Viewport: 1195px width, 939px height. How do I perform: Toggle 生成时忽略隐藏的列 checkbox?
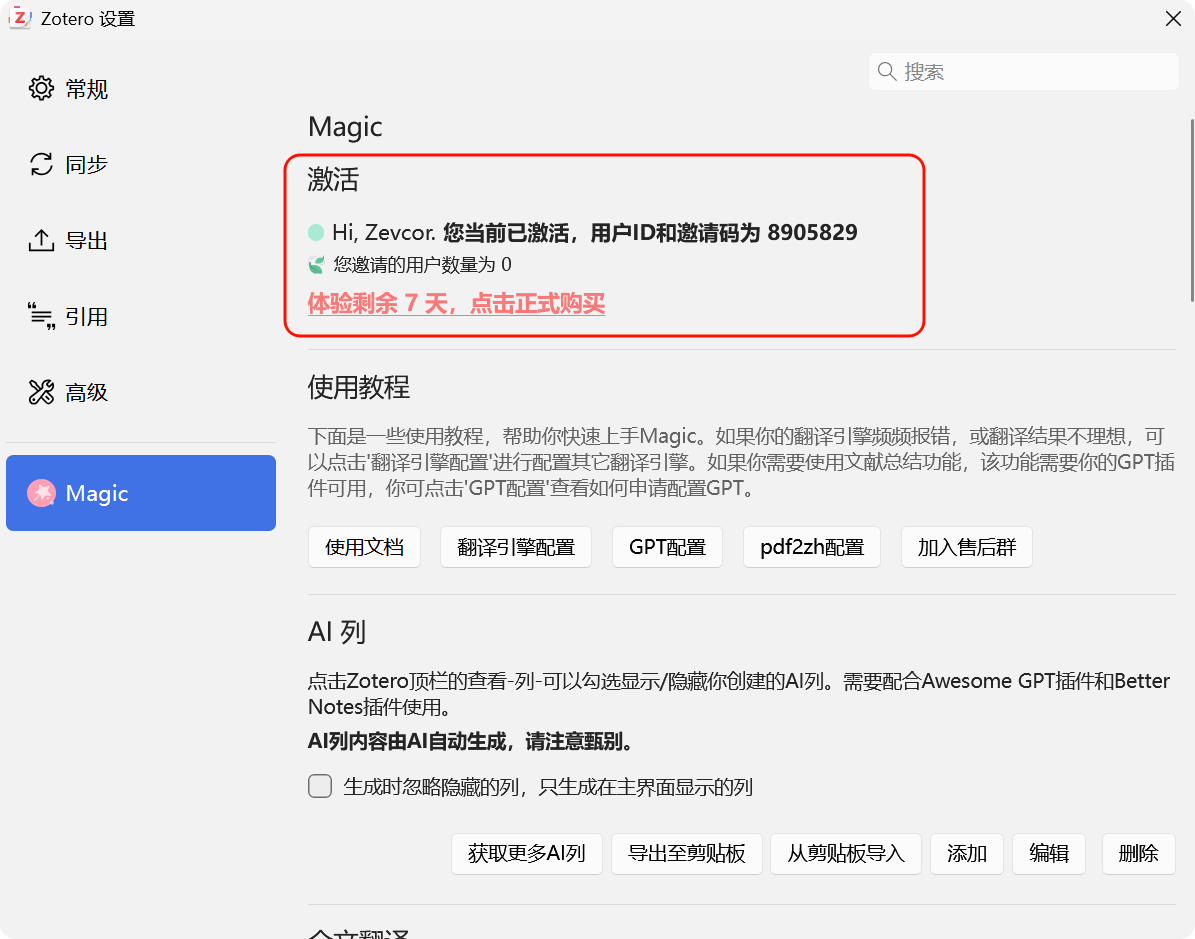click(320, 786)
